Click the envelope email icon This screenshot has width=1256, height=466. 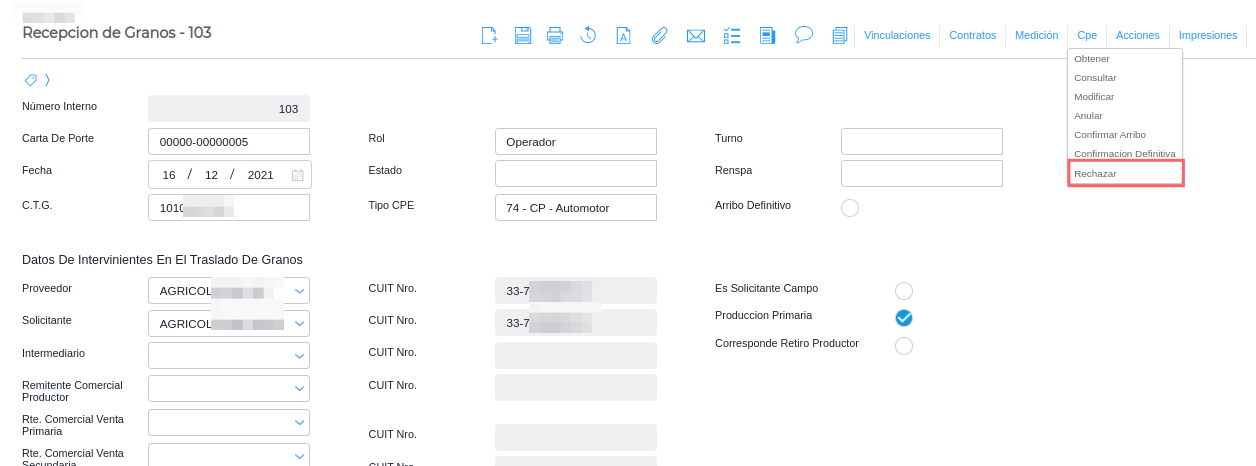pos(696,36)
